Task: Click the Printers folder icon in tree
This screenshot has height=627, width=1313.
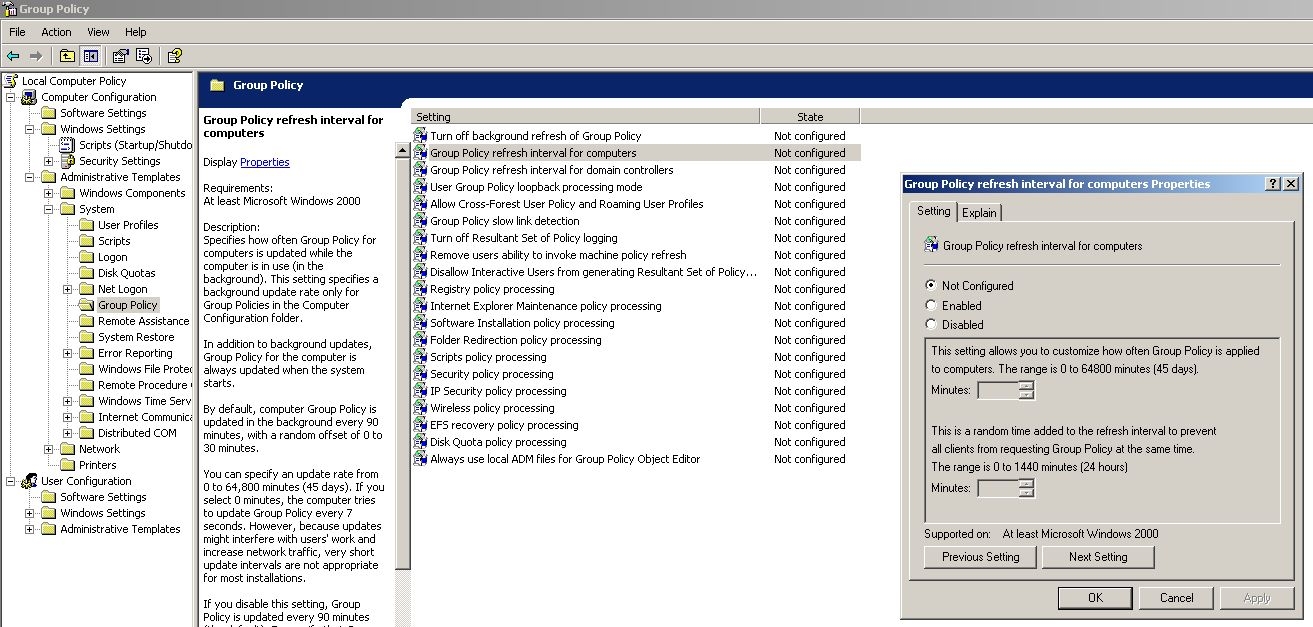Action: pos(68,465)
